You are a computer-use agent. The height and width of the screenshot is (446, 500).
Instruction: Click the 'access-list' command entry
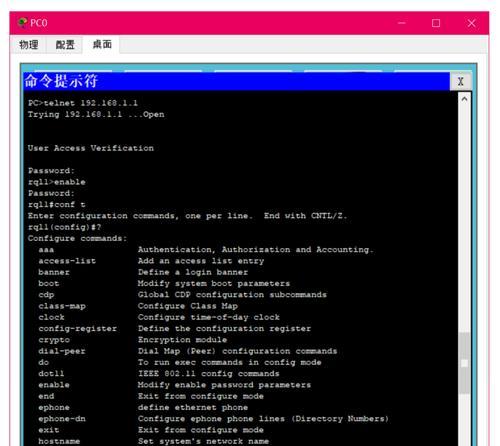[x=67, y=261]
